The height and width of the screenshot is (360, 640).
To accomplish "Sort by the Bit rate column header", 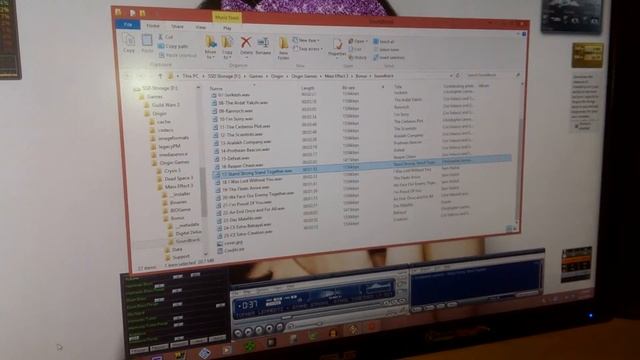I will (x=348, y=87).
